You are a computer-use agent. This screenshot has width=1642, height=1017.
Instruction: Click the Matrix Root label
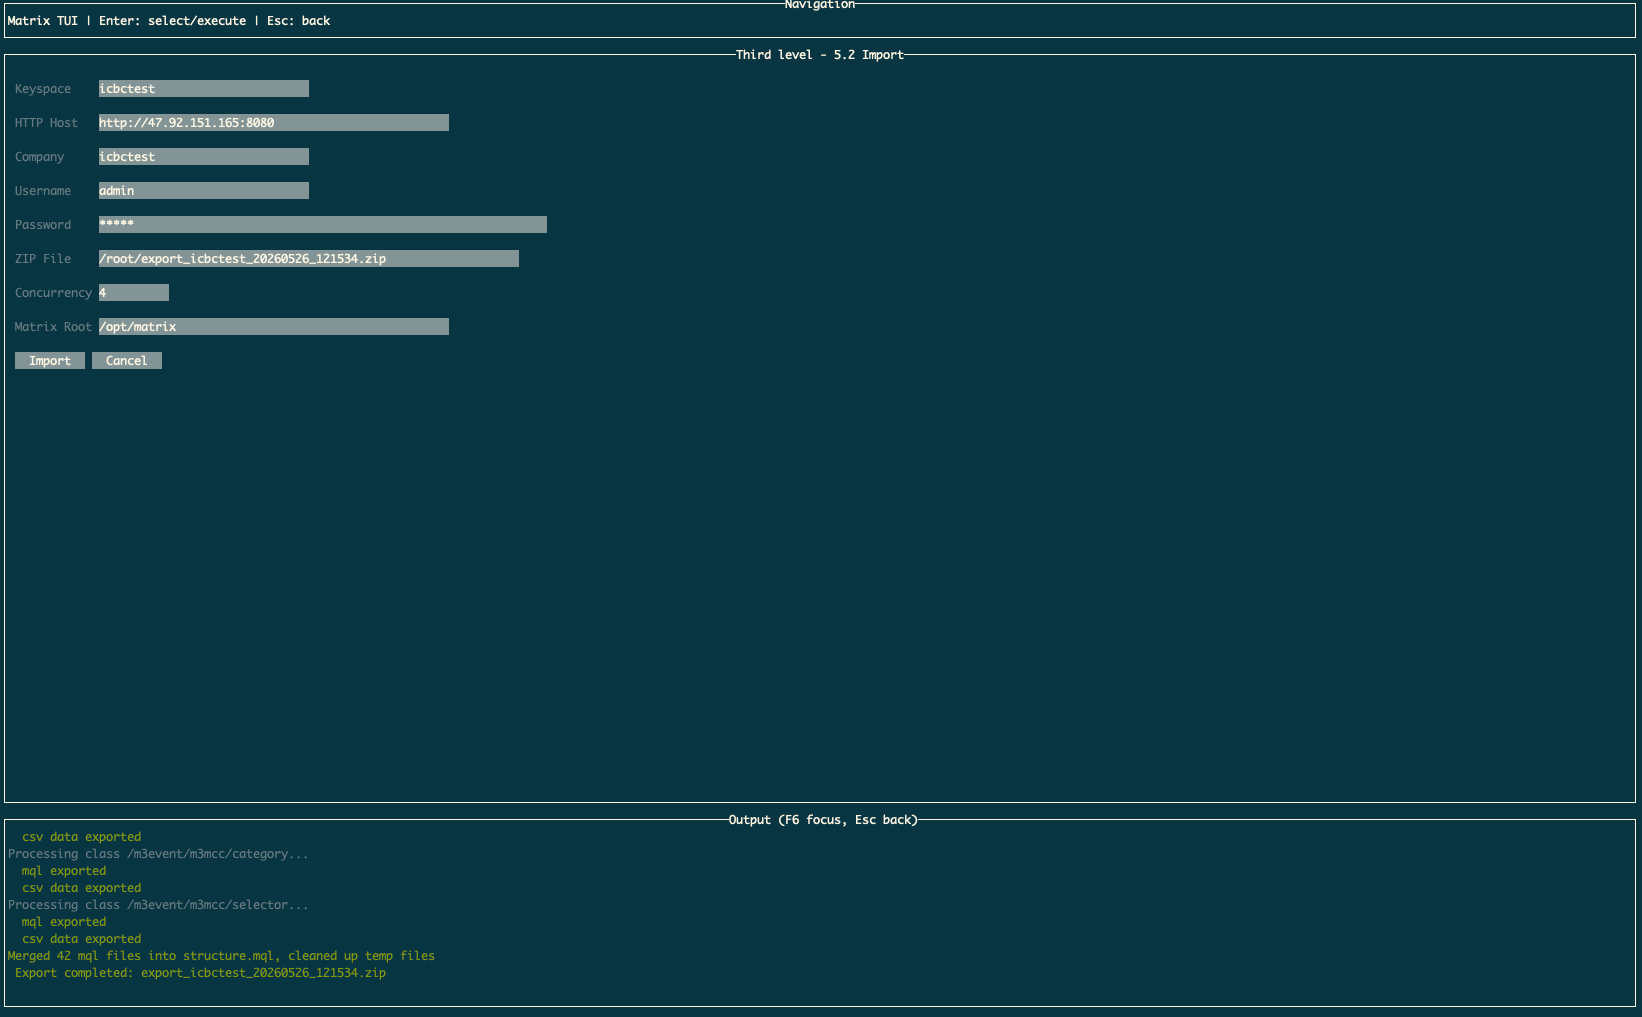click(53, 327)
